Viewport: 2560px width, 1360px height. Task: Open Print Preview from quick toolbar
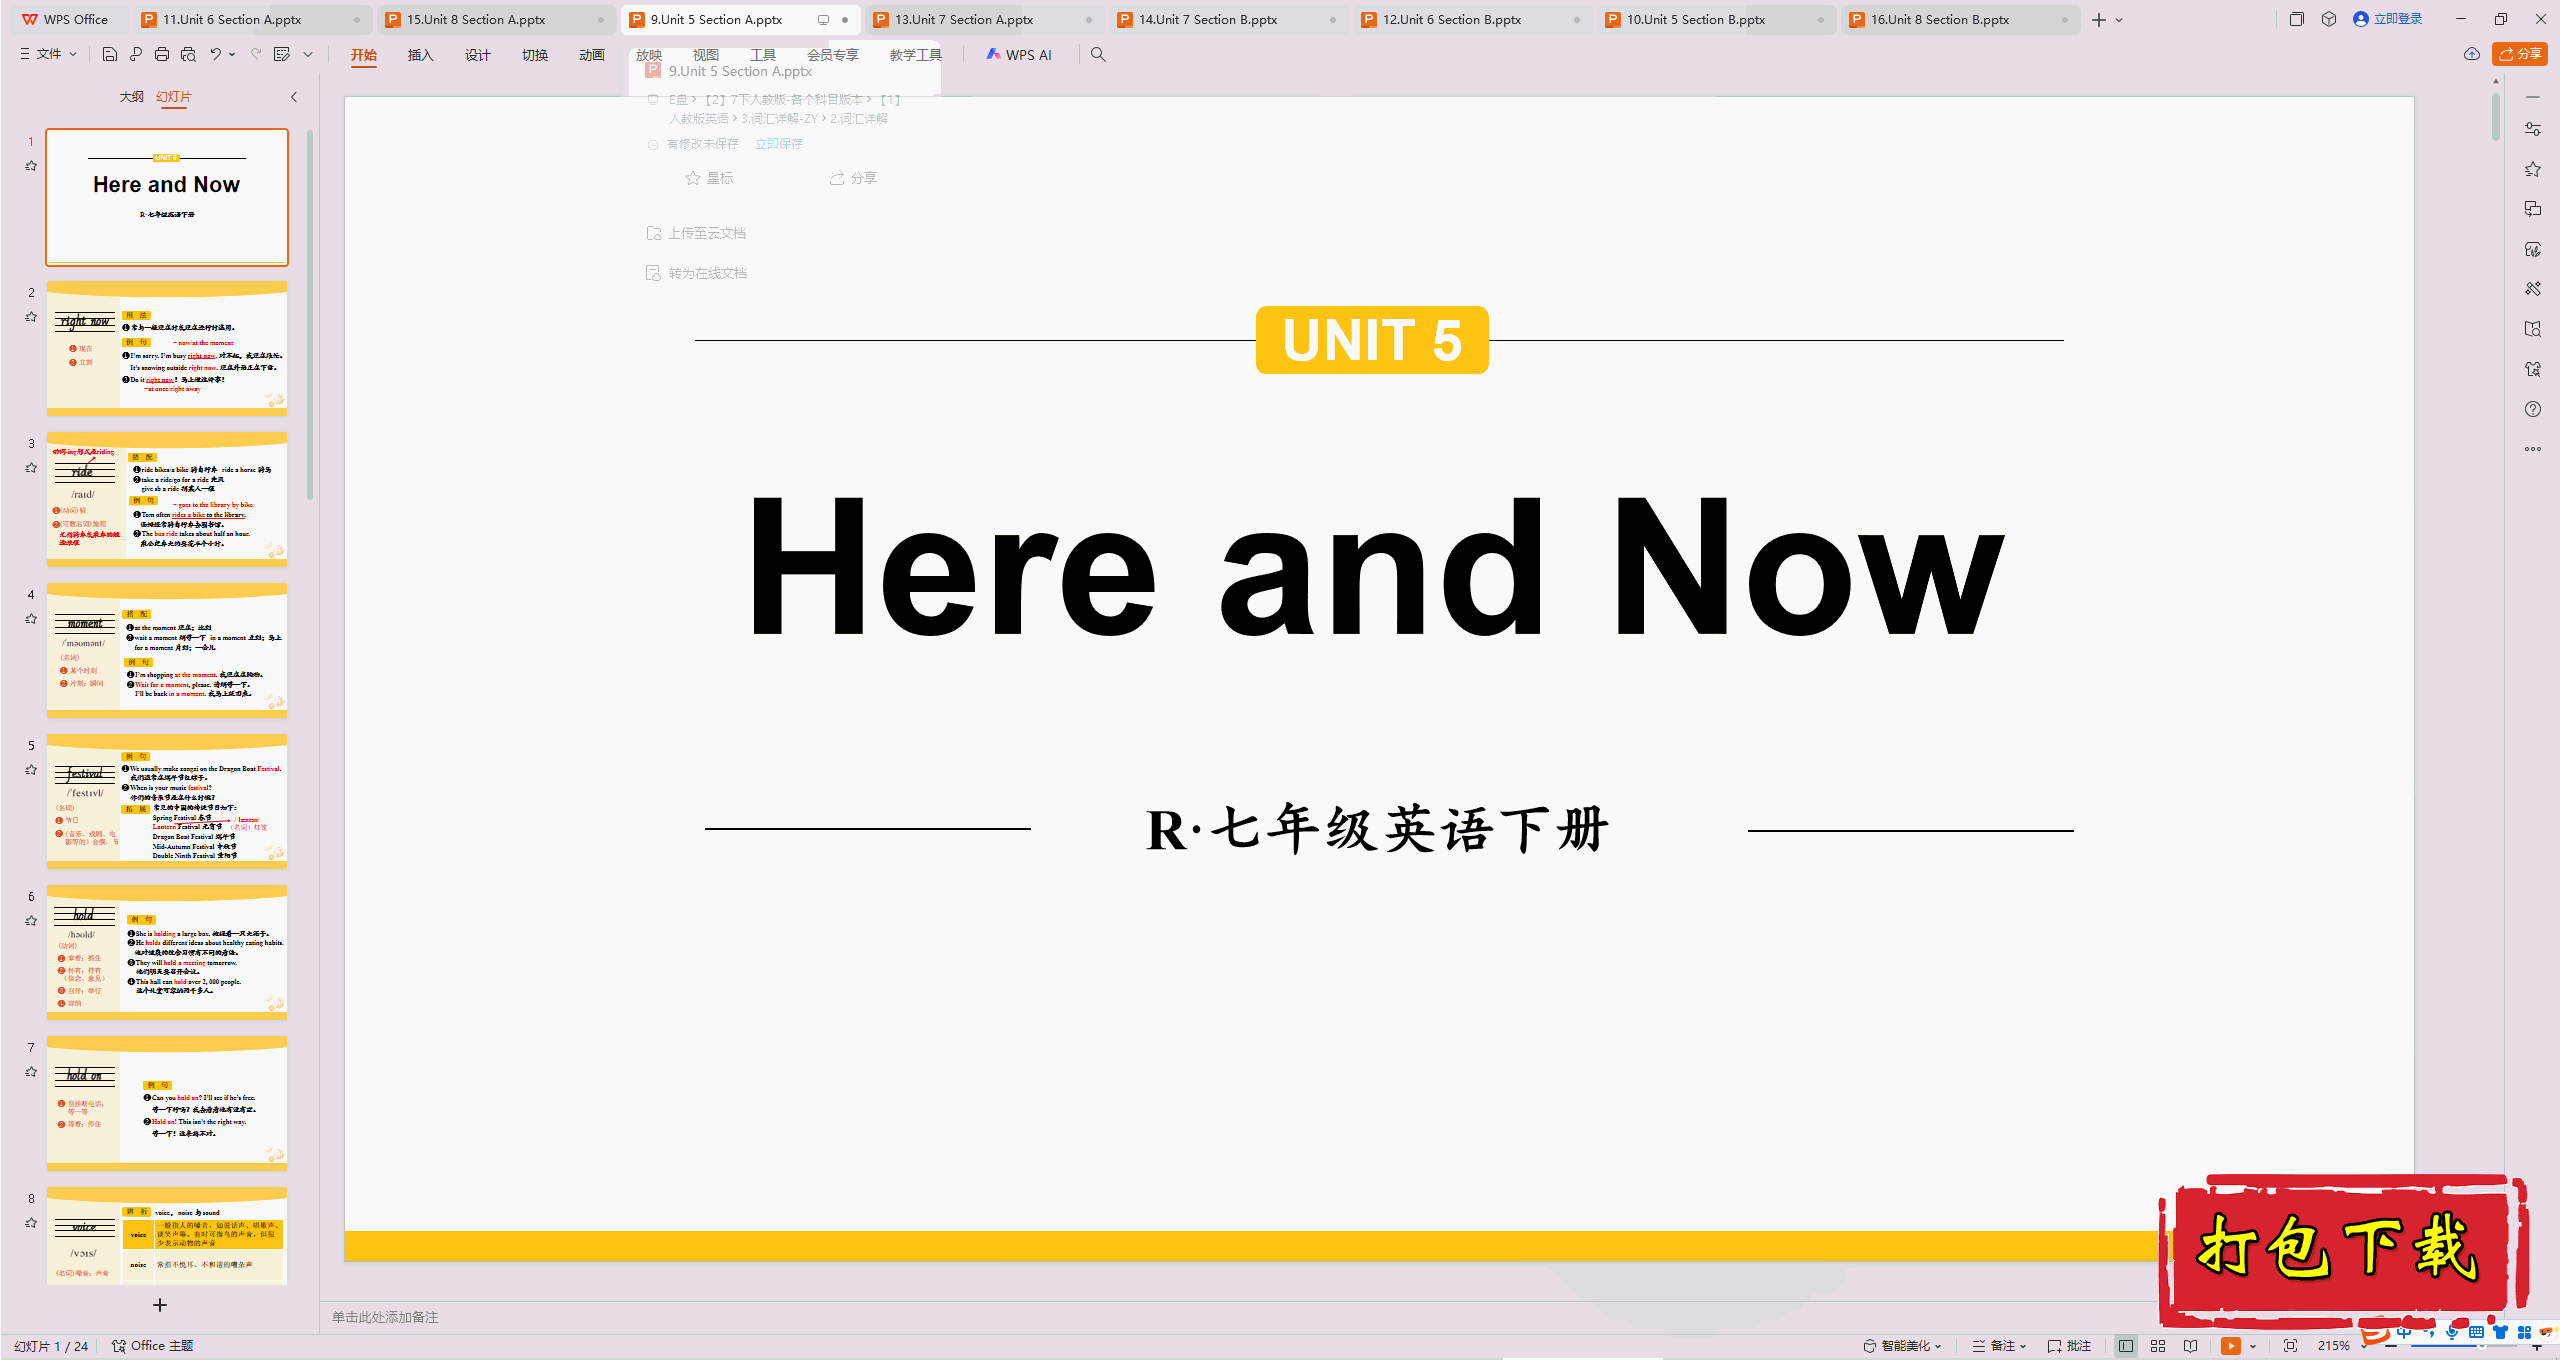(x=188, y=54)
